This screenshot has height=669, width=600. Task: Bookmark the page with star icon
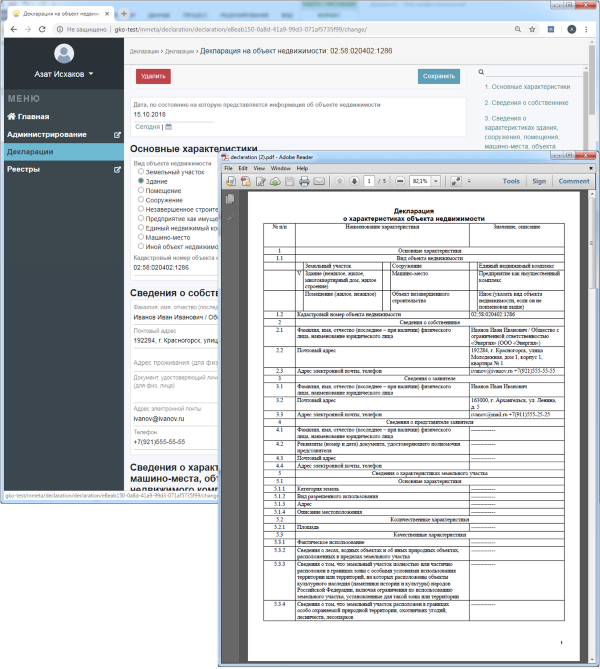pos(532,29)
